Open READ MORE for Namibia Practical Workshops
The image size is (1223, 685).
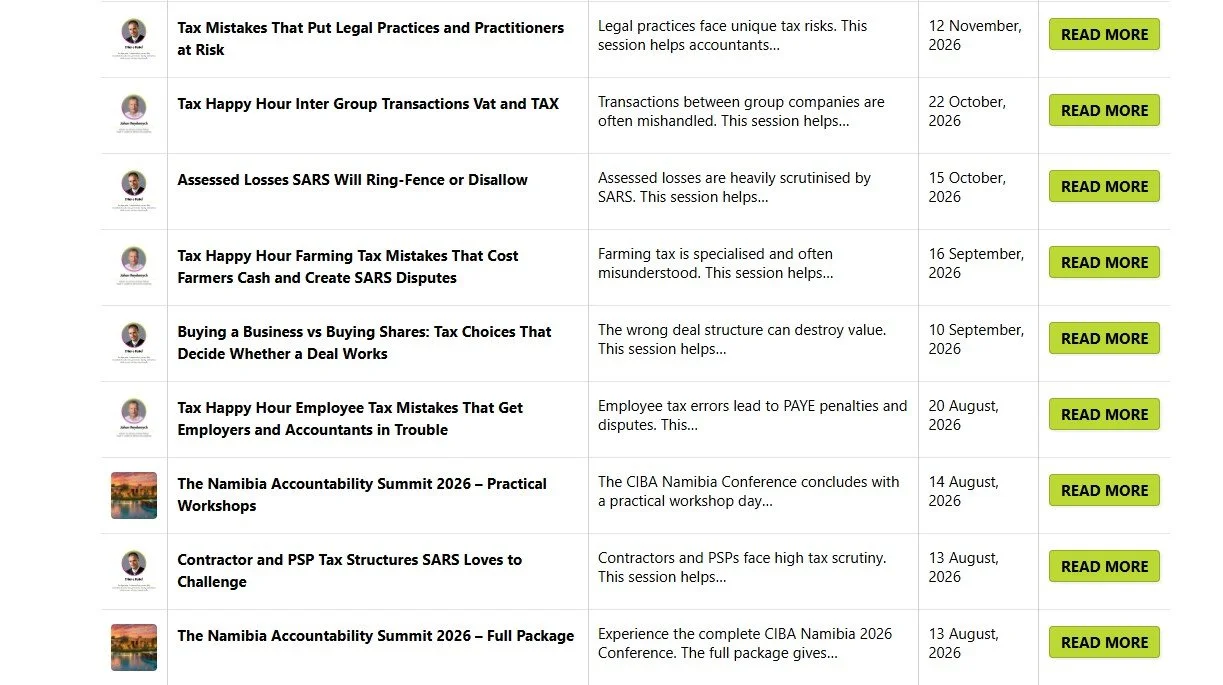[x=1104, y=490]
